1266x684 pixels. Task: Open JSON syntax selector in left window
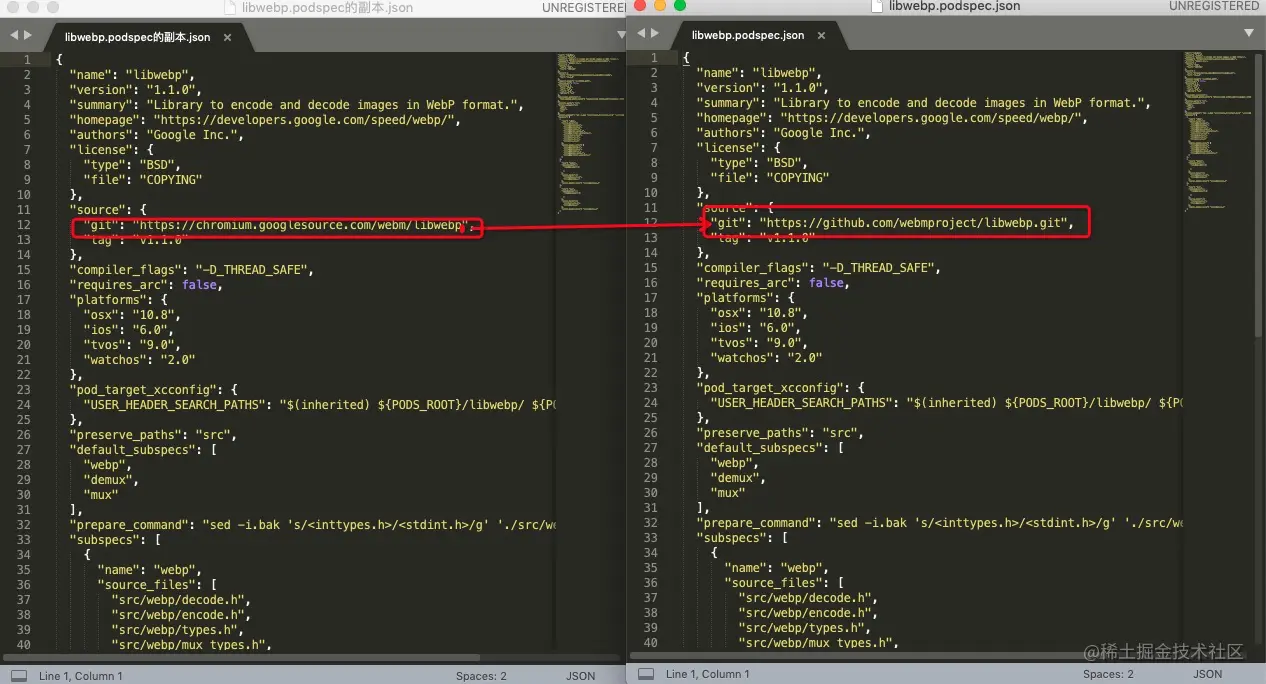(580, 676)
